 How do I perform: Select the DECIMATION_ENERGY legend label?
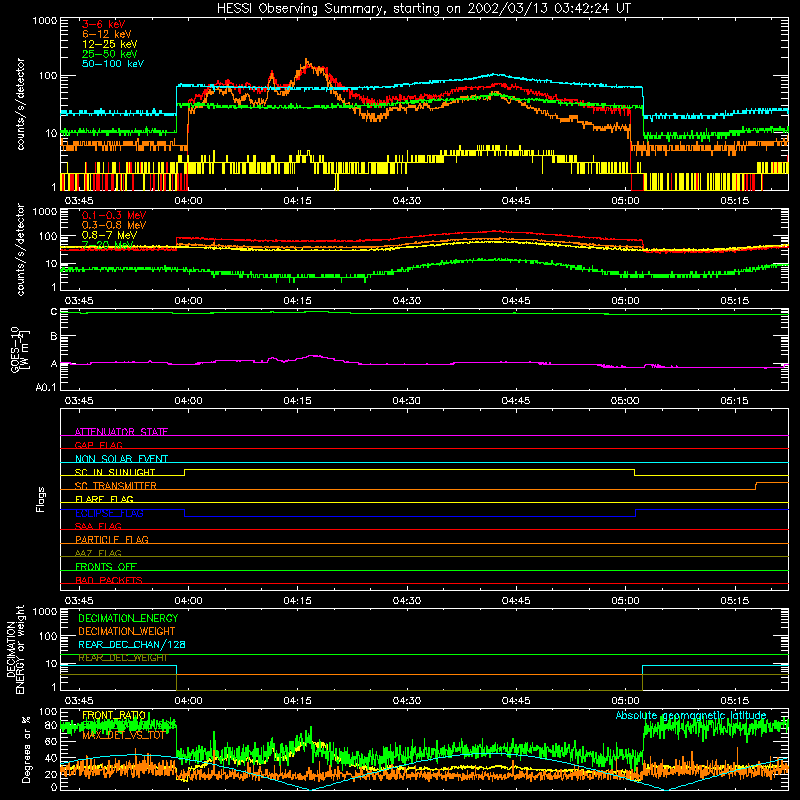coord(128,618)
